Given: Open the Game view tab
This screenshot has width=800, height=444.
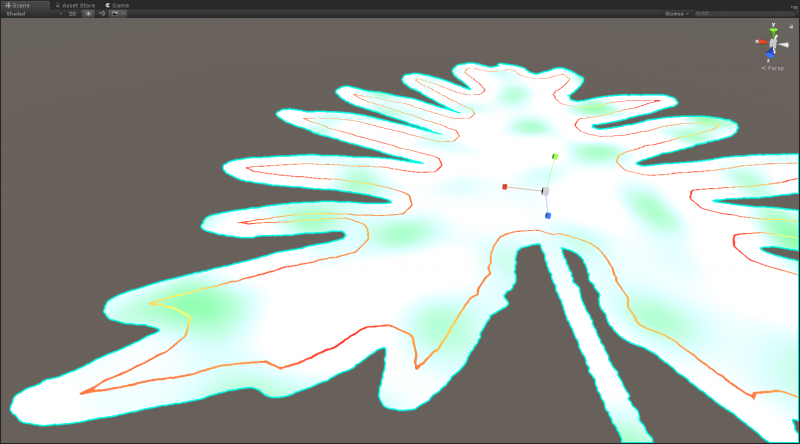Looking at the screenshot, I should tap(117, 5).
